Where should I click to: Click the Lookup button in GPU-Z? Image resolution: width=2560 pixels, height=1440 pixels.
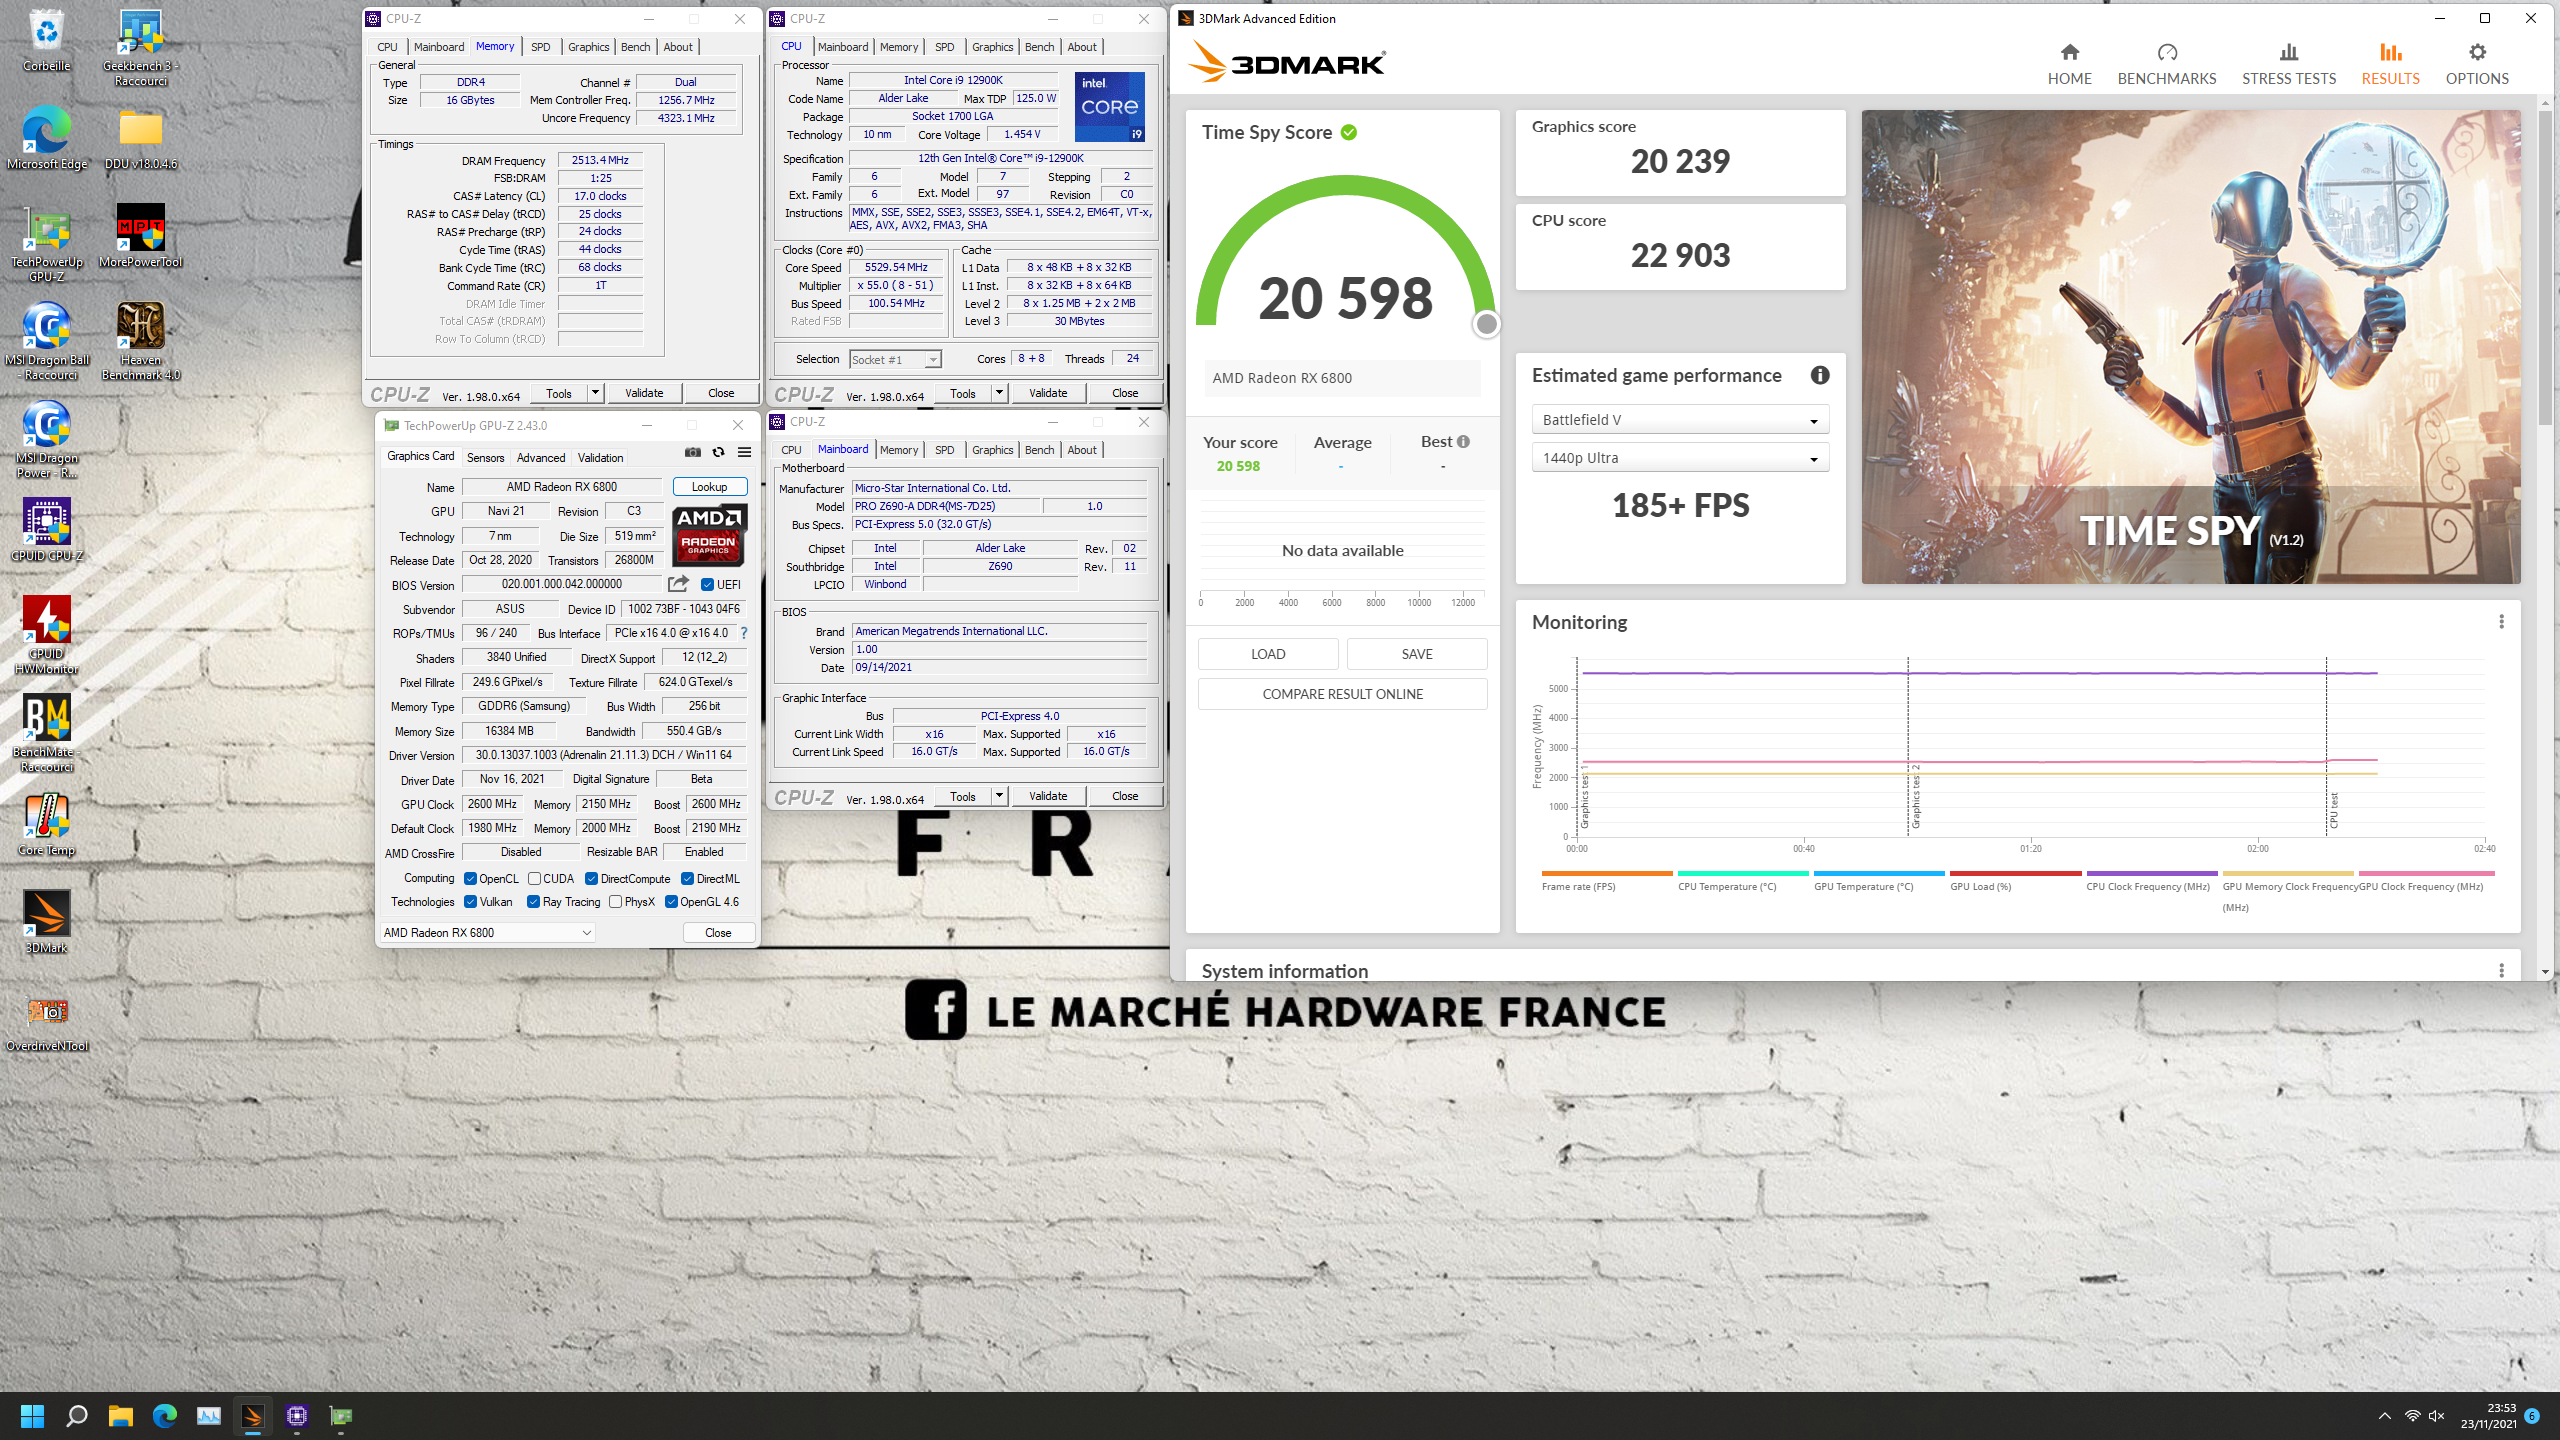(x=710, y=487)
